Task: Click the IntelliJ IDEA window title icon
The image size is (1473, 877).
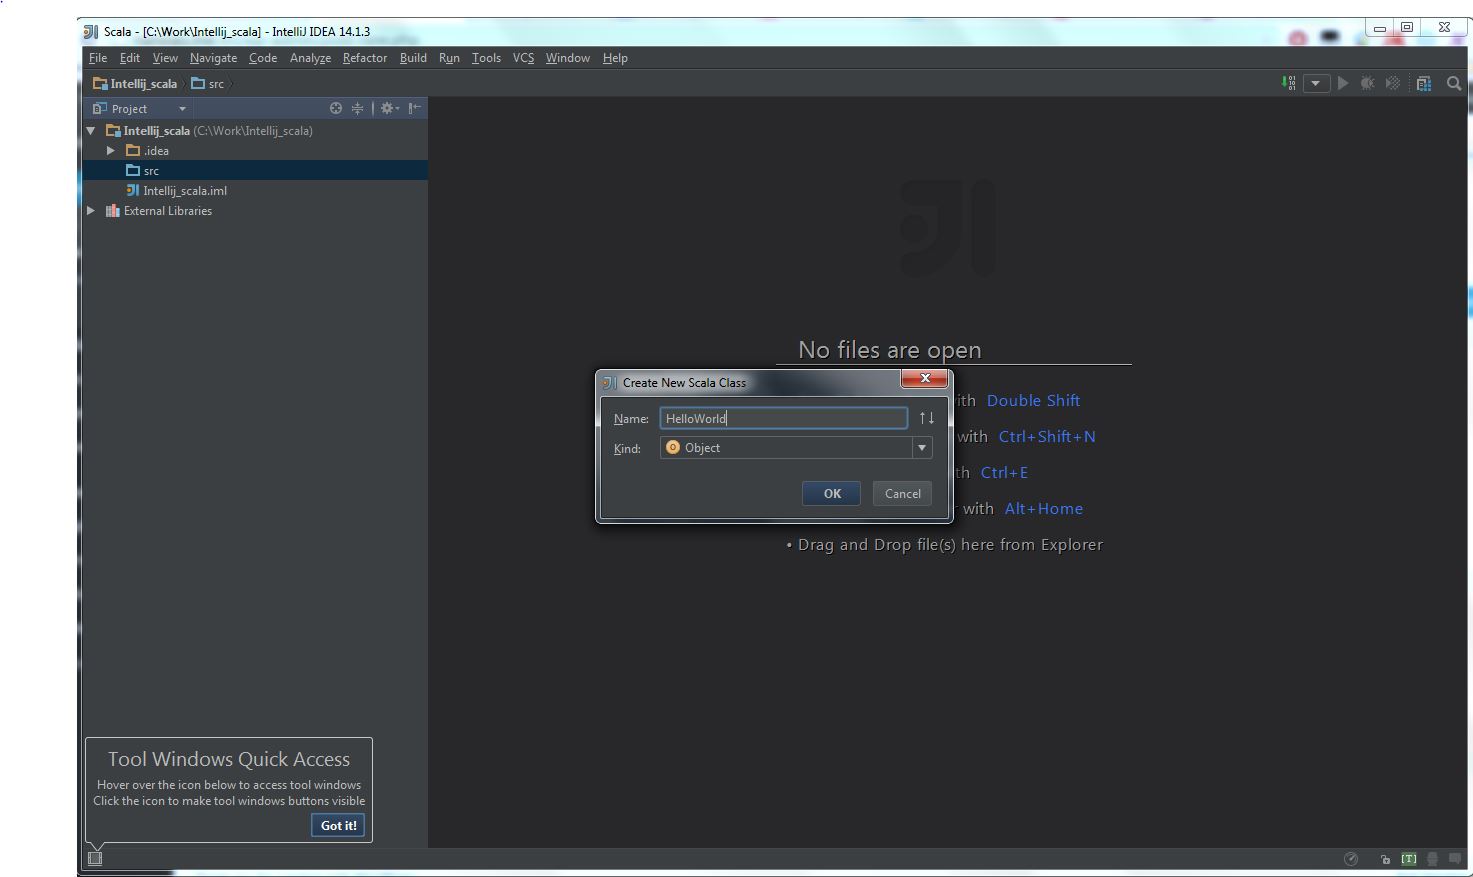Action: (x=91, y=31)
